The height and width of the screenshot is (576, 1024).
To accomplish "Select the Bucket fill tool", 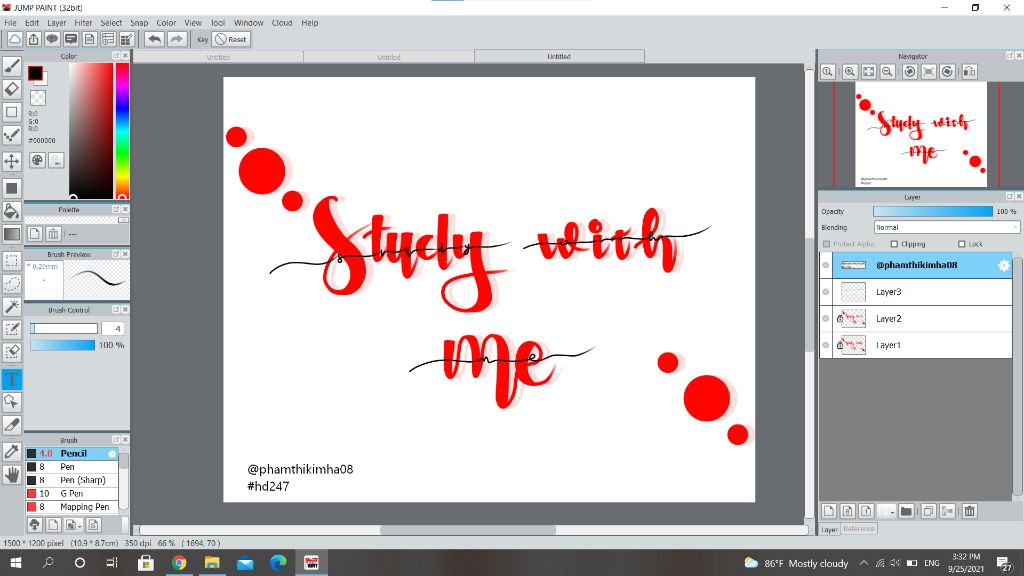I will (x=12, y=210).
